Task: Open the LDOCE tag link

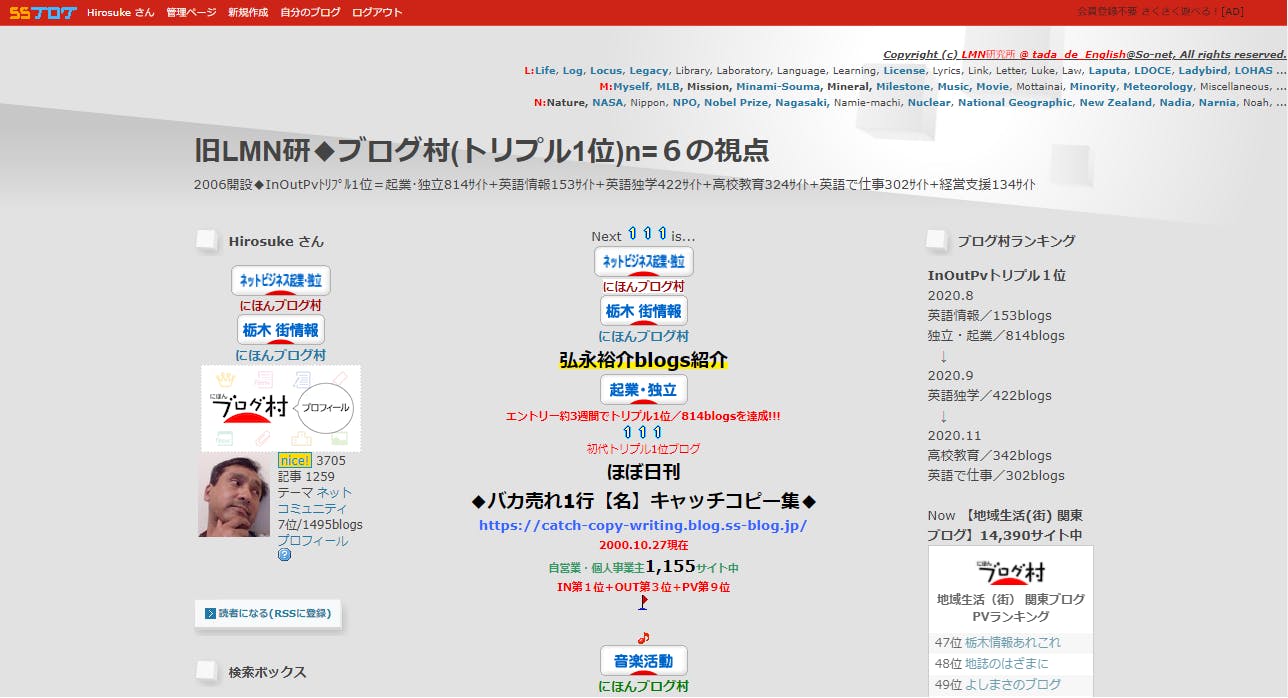Action: click(1153, 71)
